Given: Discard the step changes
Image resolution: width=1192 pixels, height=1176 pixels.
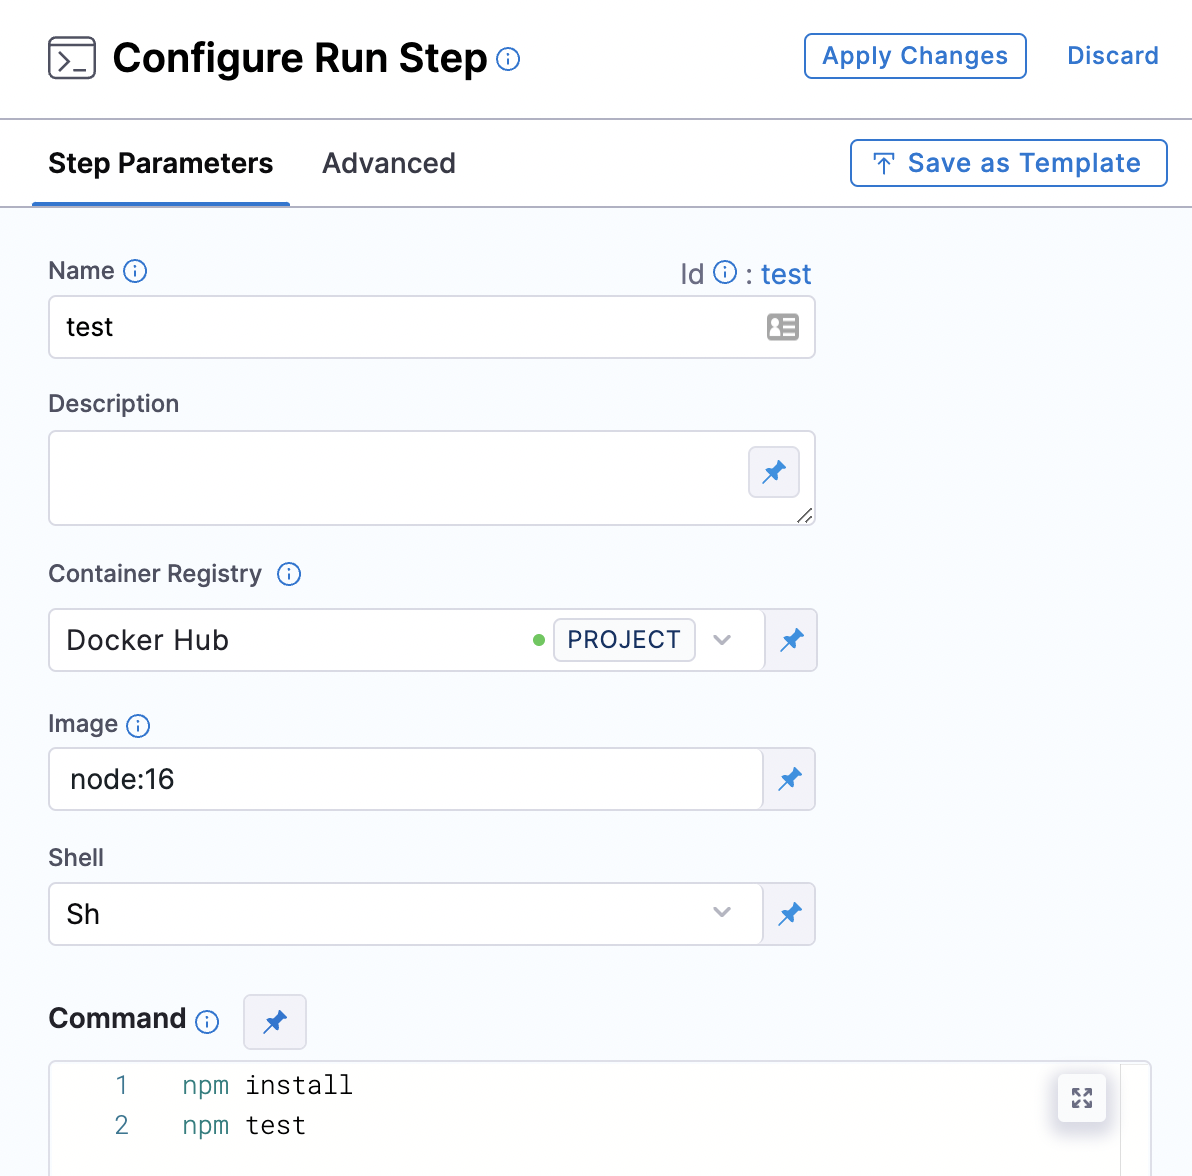Looking at the screenshot, I should [1112, 56].
